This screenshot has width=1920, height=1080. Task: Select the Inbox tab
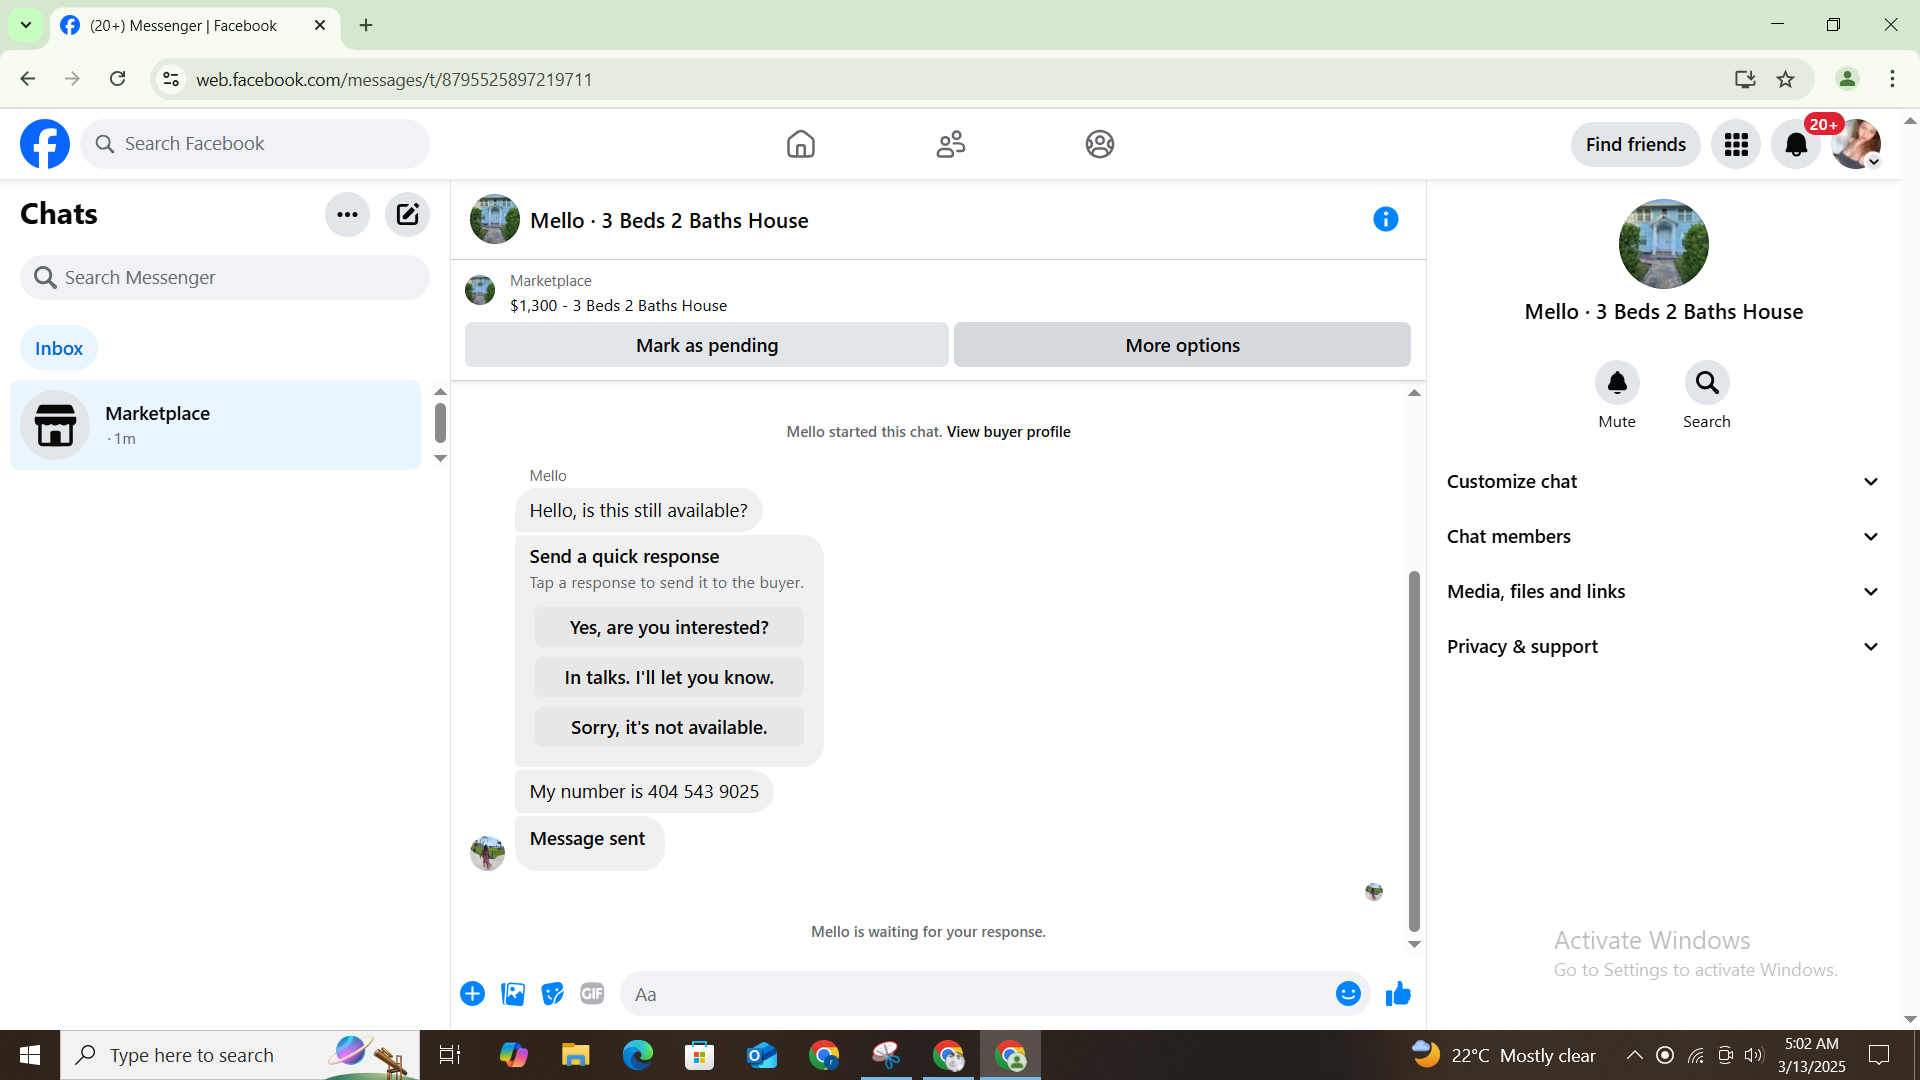coord(59,348)
